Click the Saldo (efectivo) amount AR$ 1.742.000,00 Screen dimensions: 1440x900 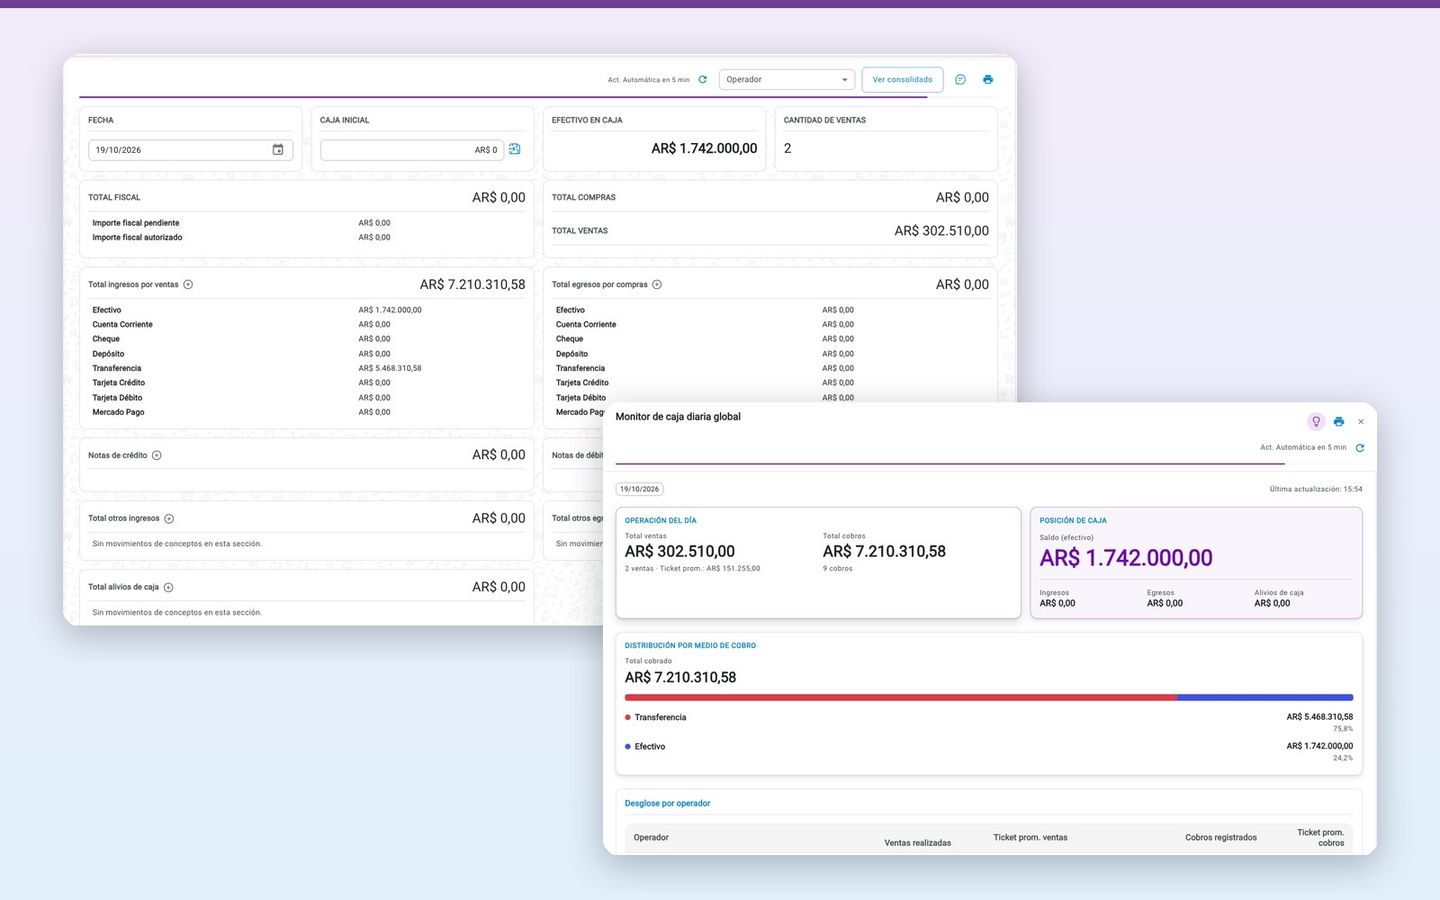[1126, 558]
